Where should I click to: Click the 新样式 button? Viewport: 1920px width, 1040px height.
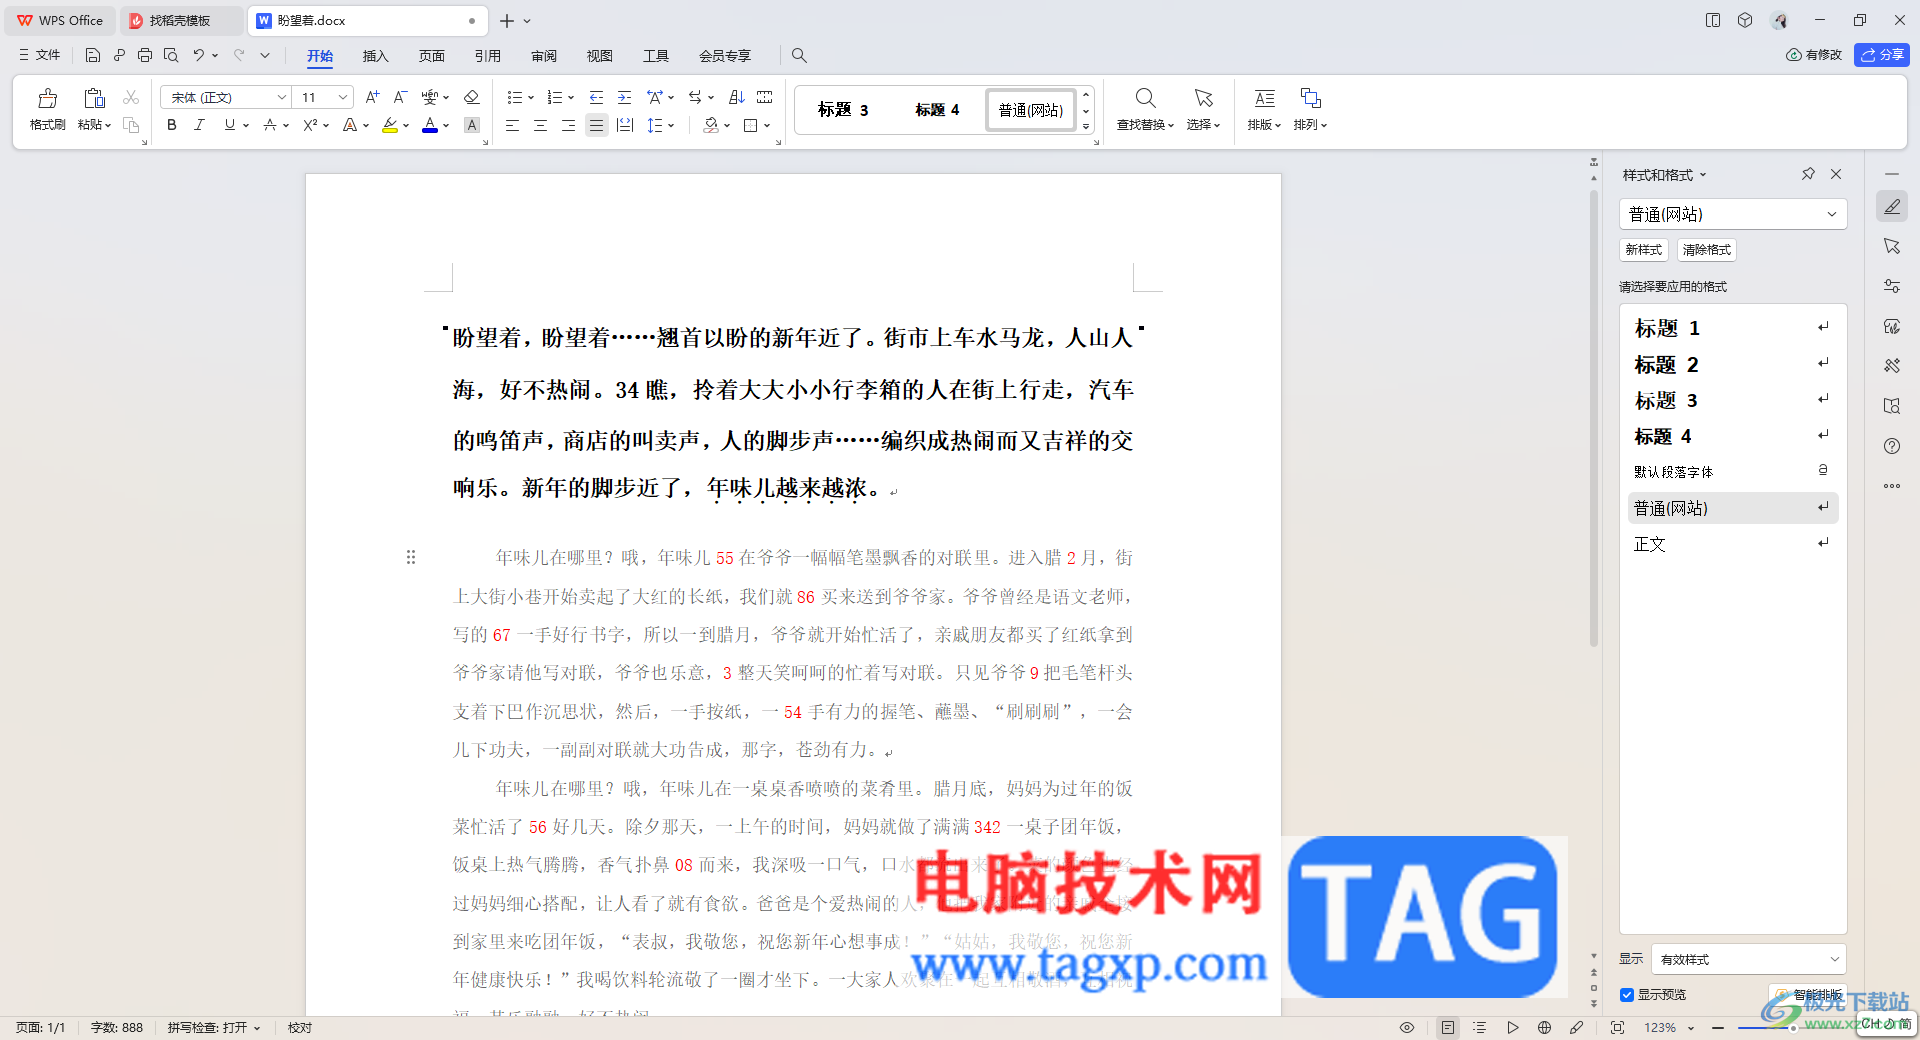click(1643, 250)
